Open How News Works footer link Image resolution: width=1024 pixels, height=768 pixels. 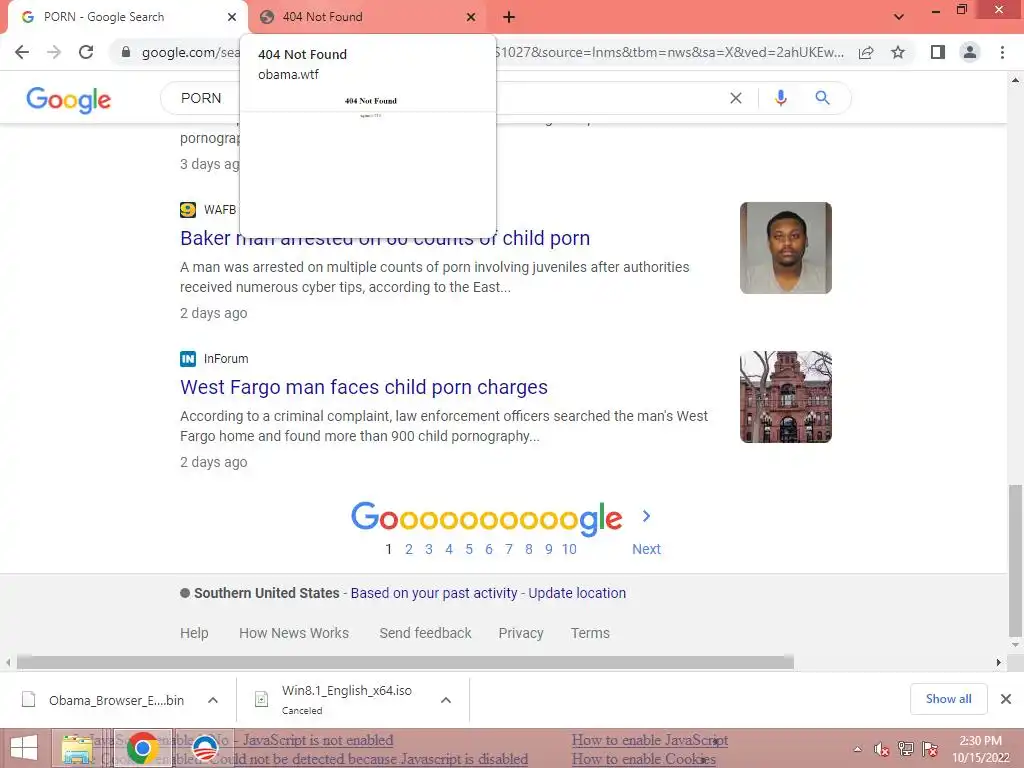tap(294, 633)
